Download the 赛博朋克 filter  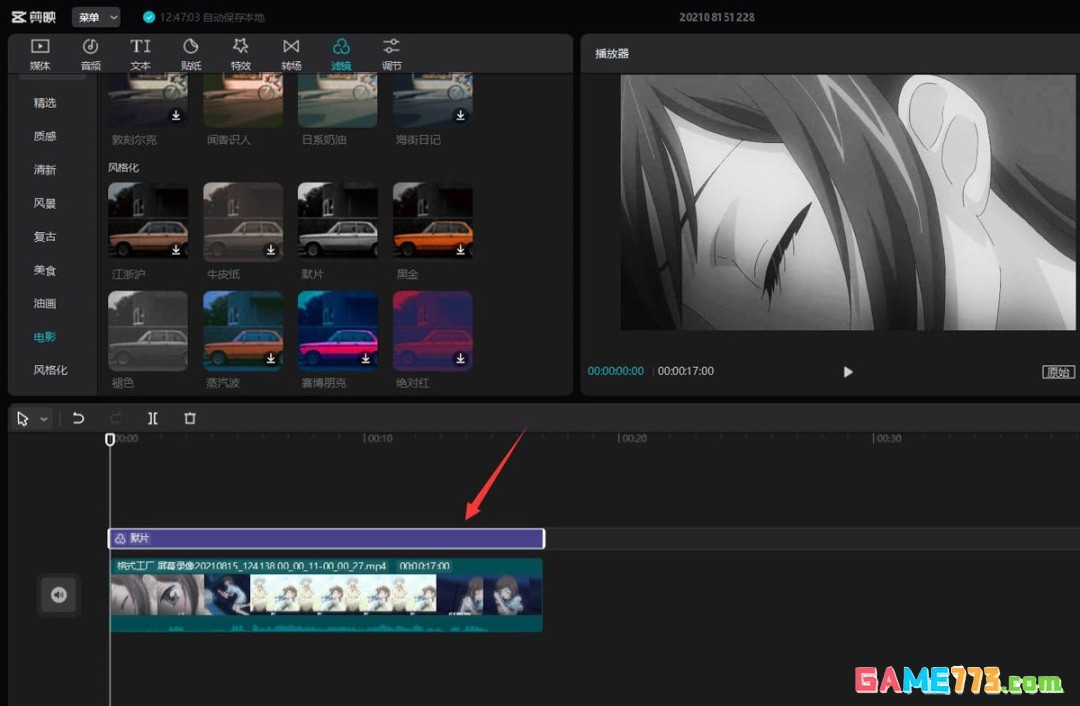366,358
